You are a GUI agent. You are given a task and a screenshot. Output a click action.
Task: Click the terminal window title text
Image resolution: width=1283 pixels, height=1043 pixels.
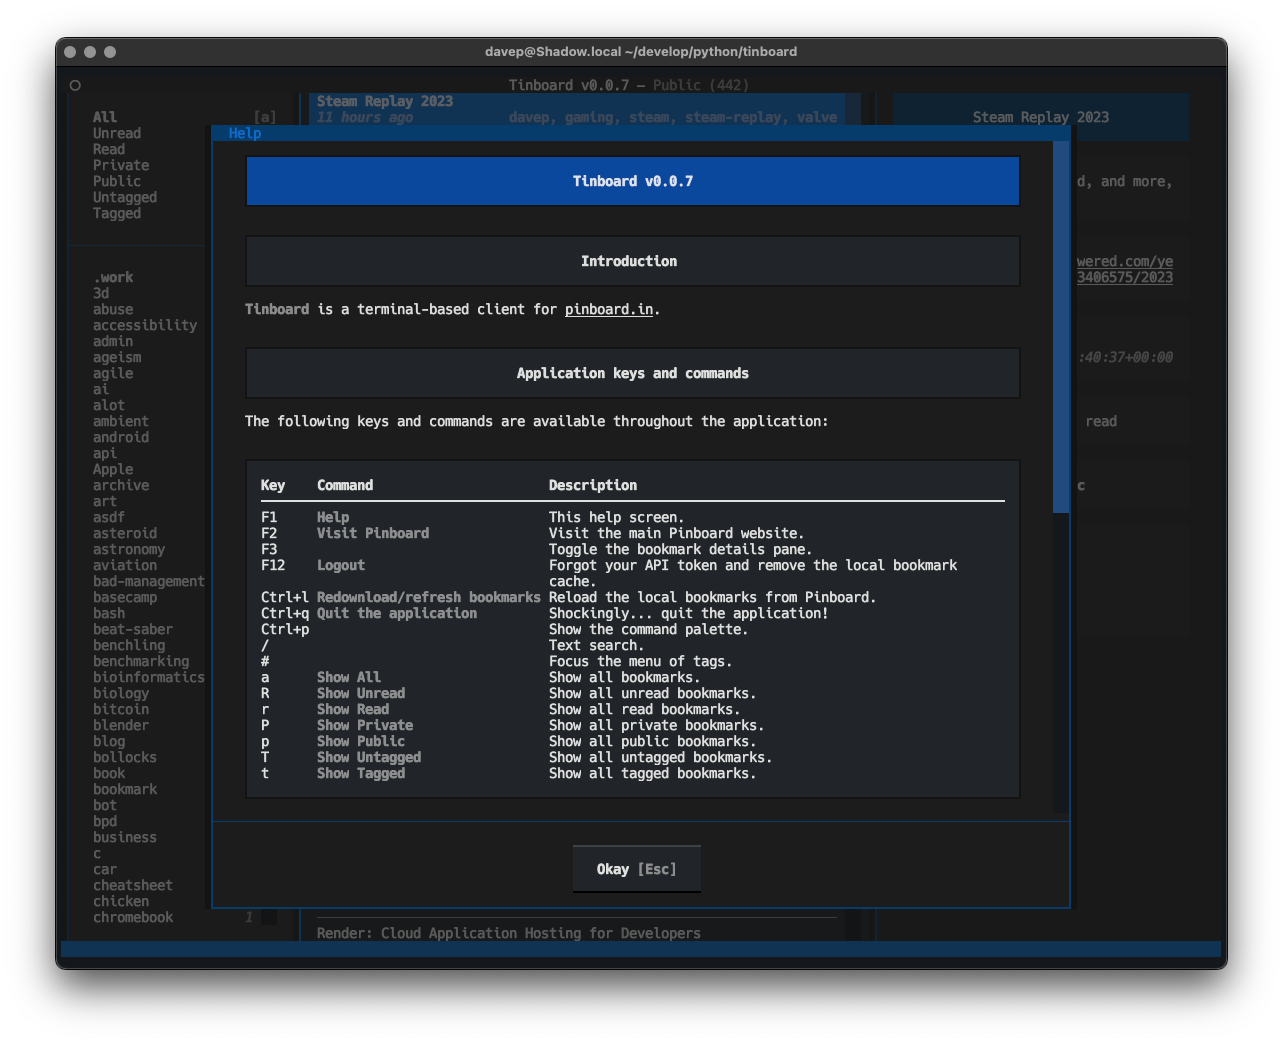click(641, 51)
